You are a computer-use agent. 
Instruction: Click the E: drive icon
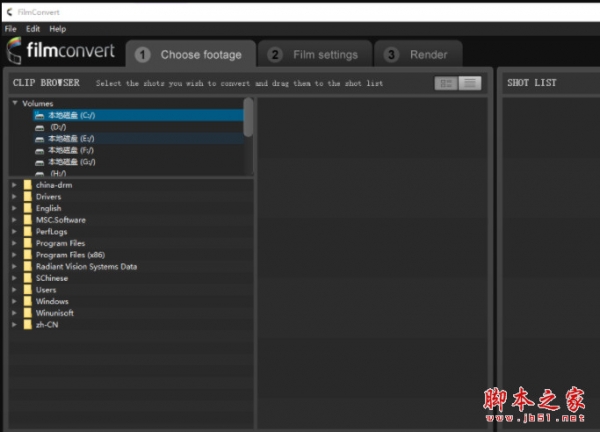coord(39,139)
